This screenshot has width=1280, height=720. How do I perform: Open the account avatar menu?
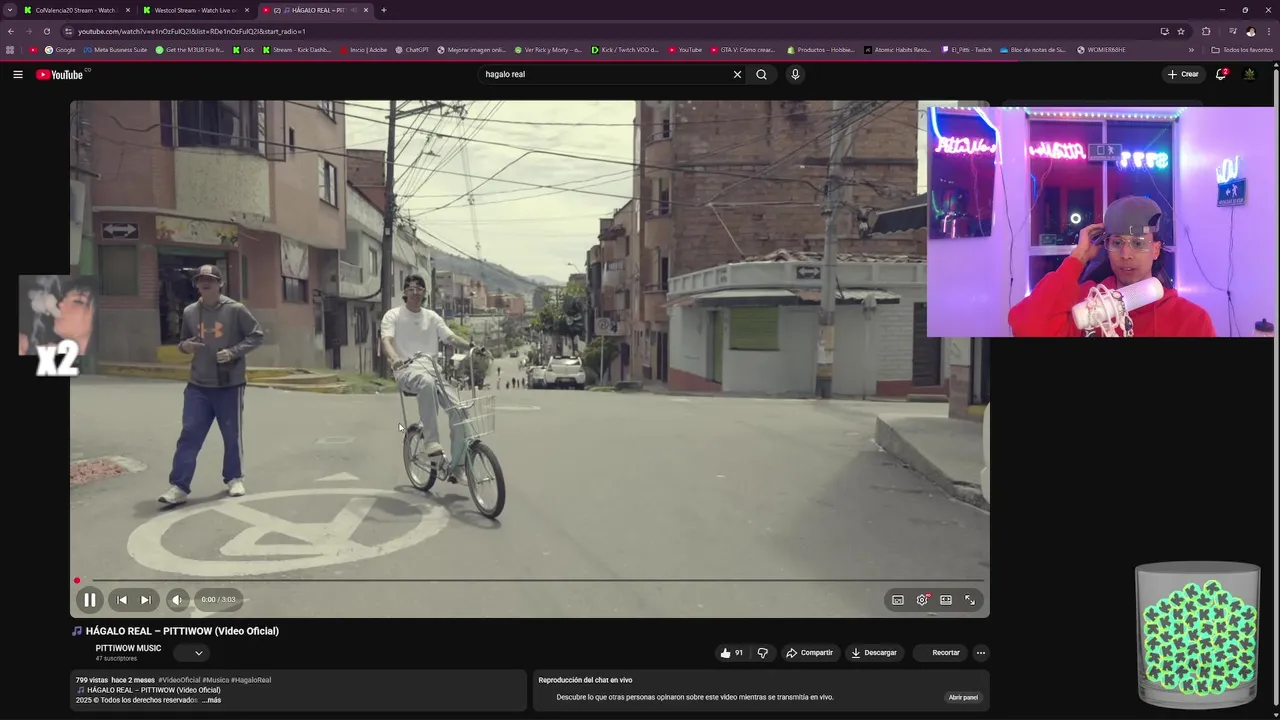click(1249, 74)
